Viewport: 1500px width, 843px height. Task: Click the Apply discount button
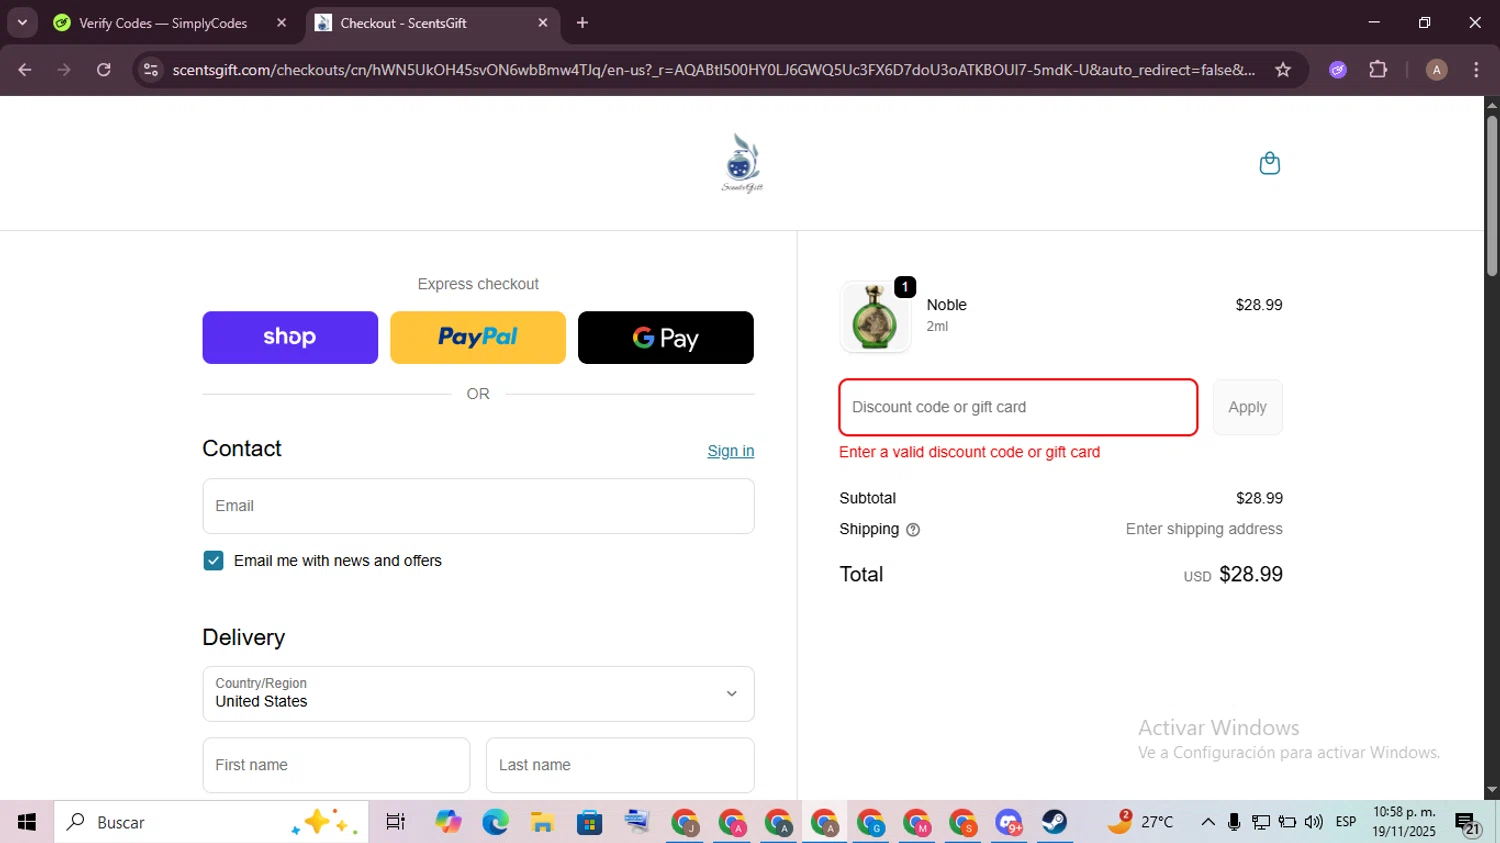(1247, 407)
